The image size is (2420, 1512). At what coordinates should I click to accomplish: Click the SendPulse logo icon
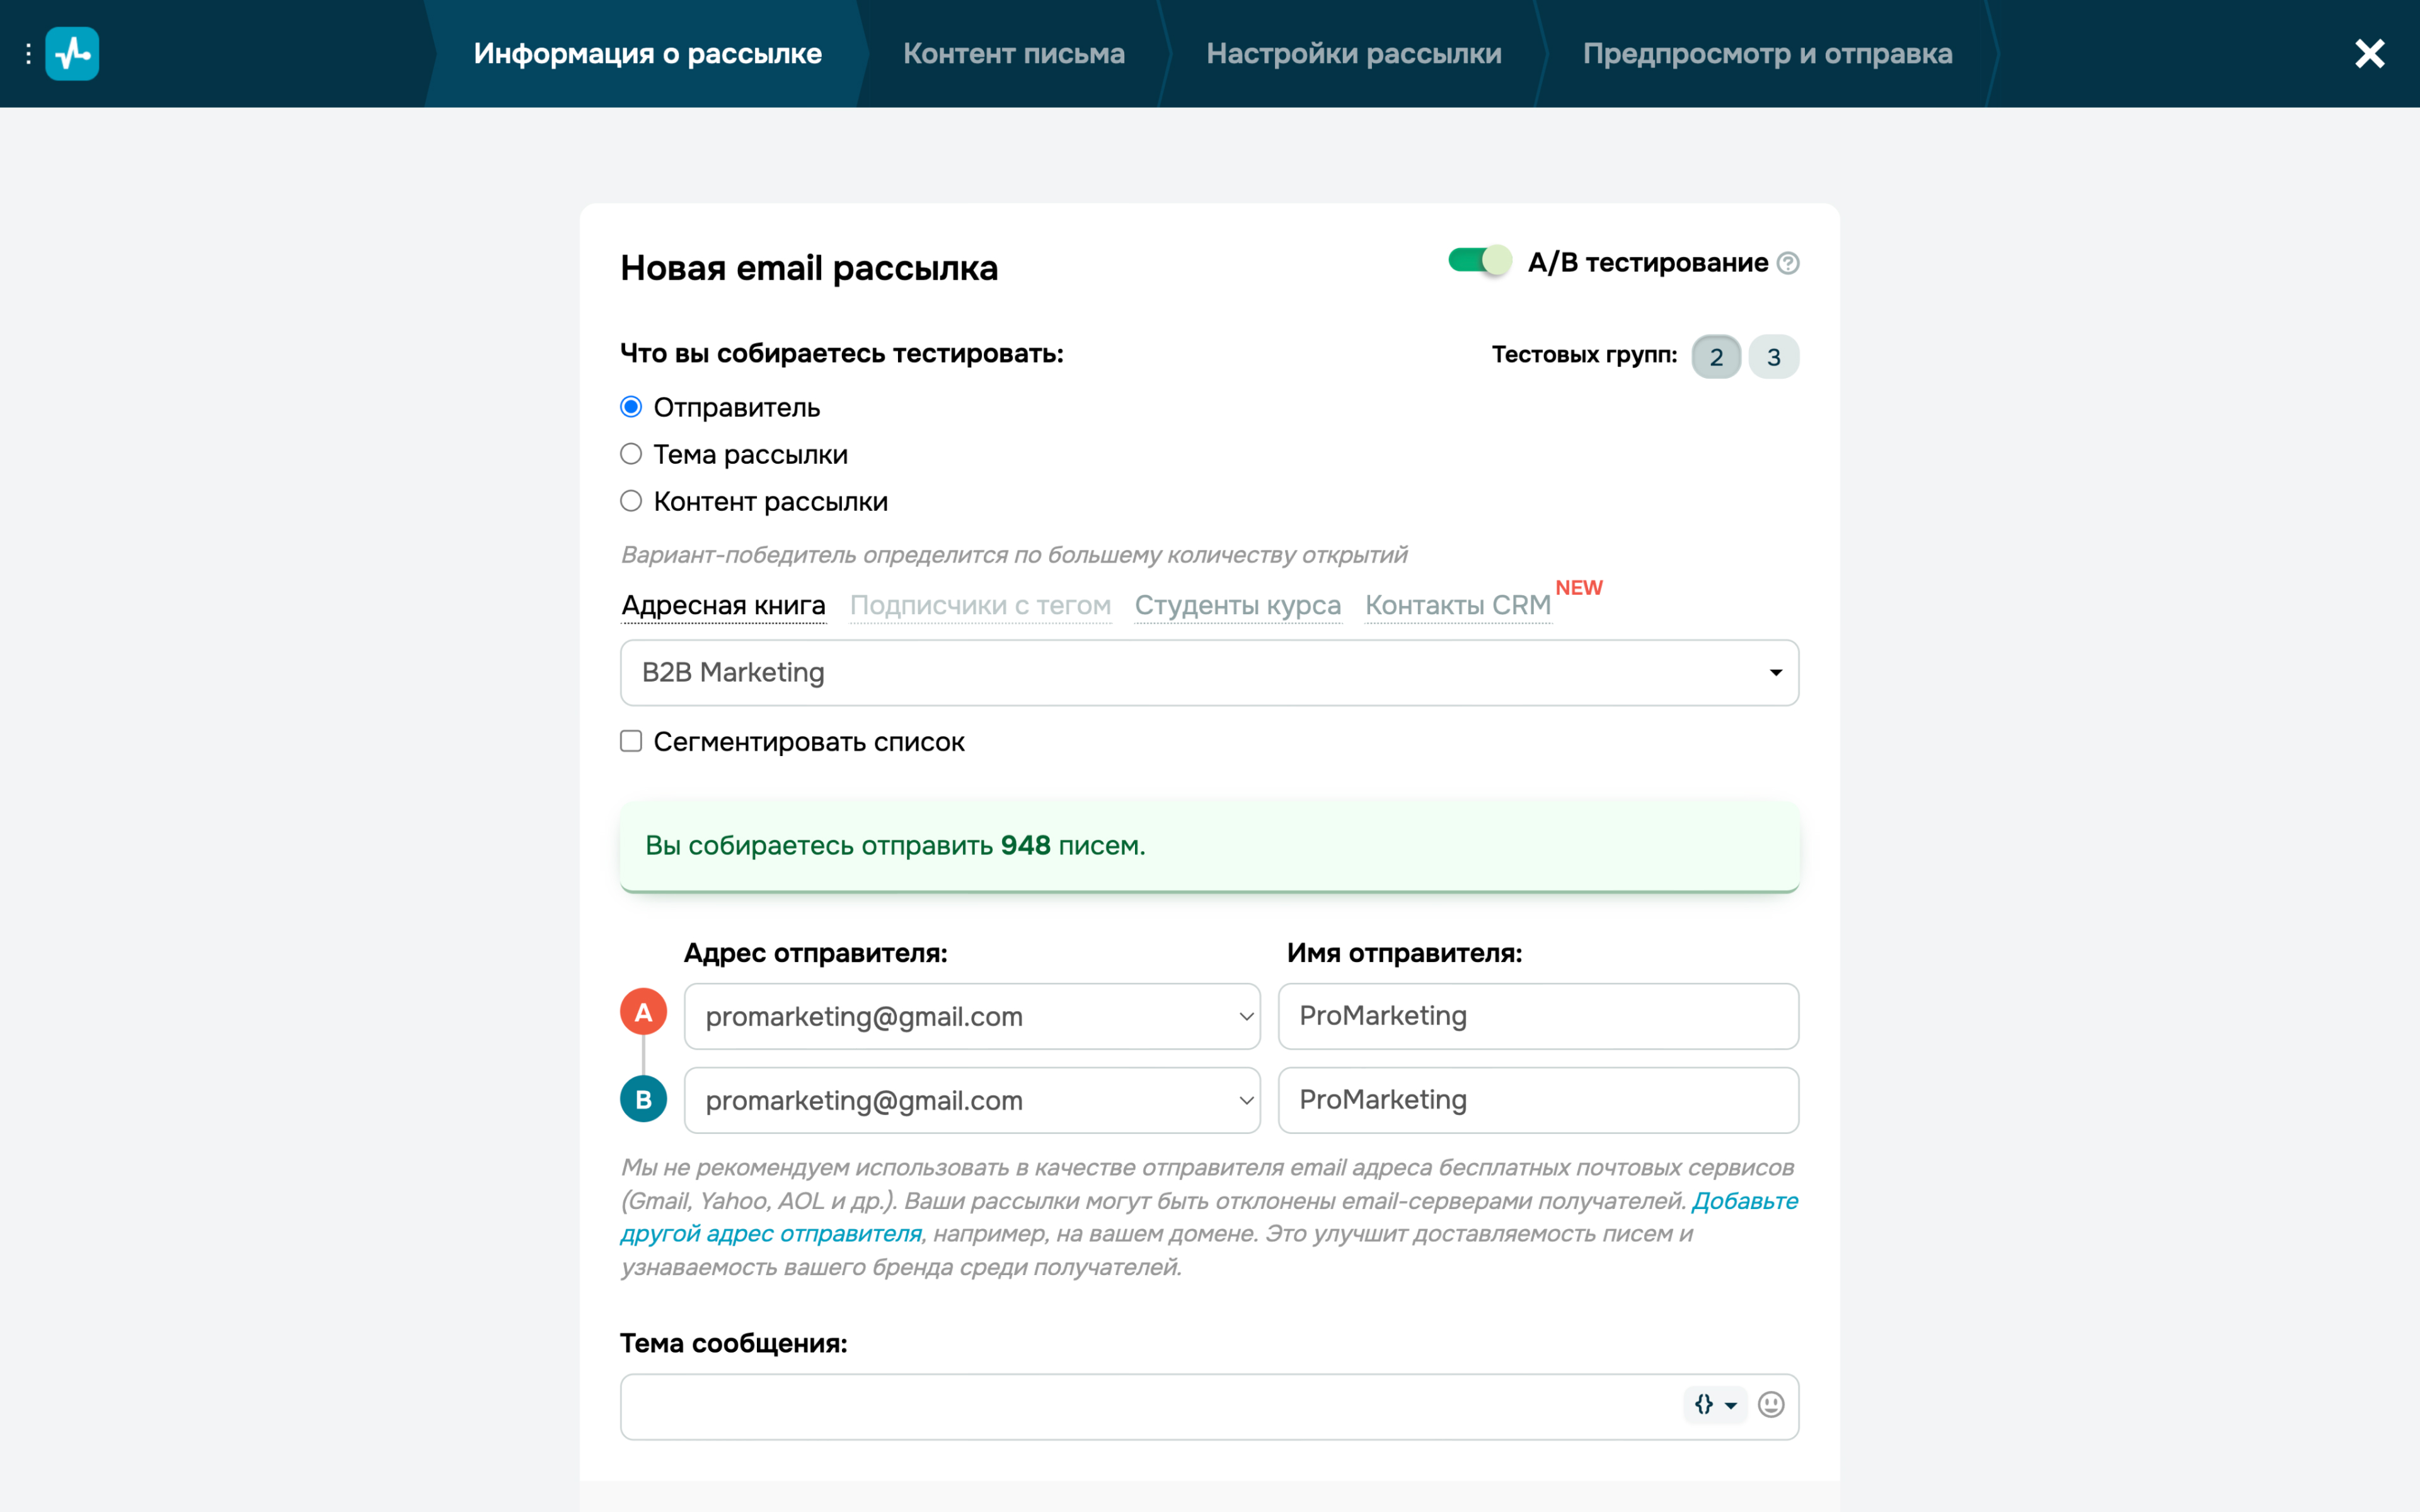(72, 53)
